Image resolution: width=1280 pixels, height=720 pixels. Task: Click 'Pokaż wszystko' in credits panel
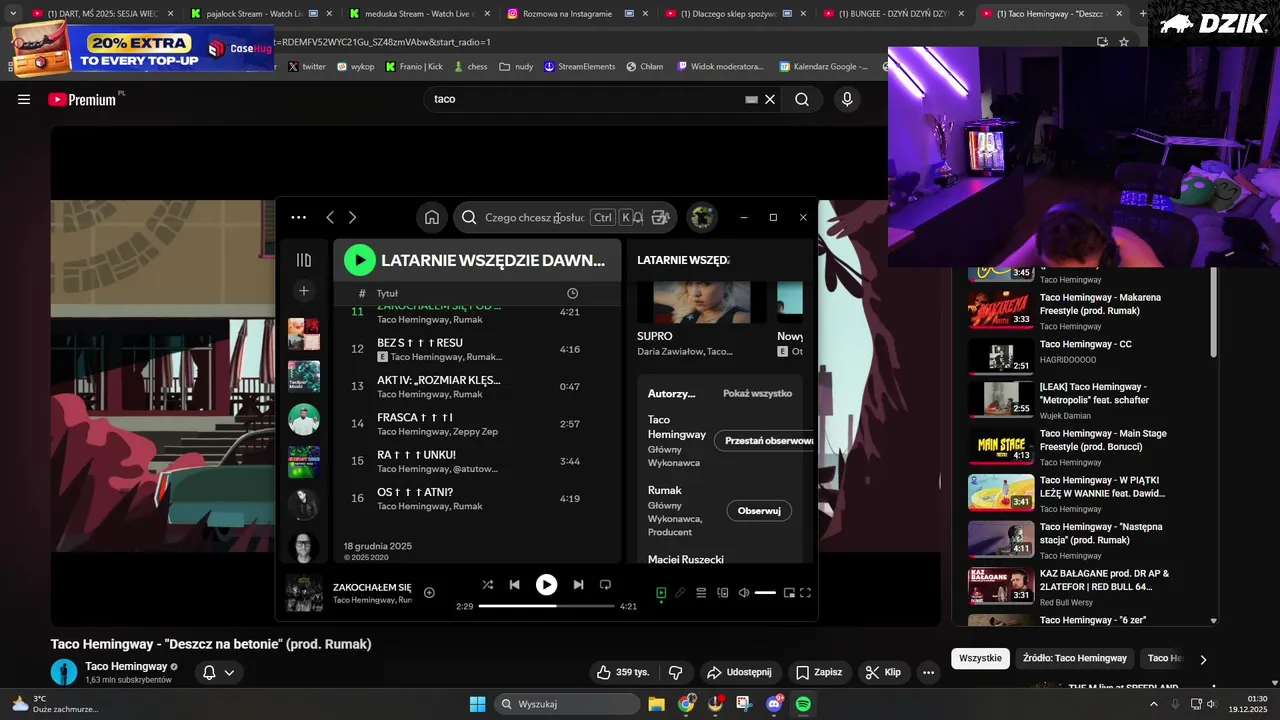pyautogui.click(x=757, y=394)
